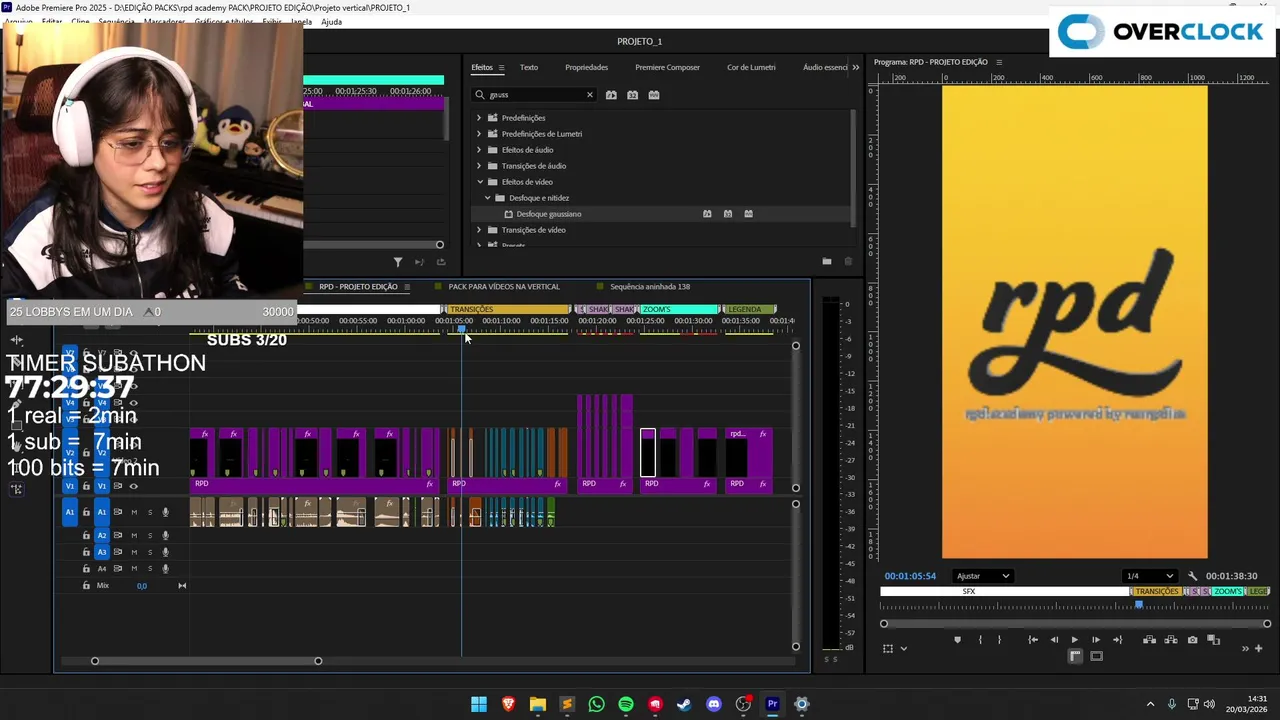Go to In point in Program monitor
This screenshot has width=1280, height=720.
1033,640
